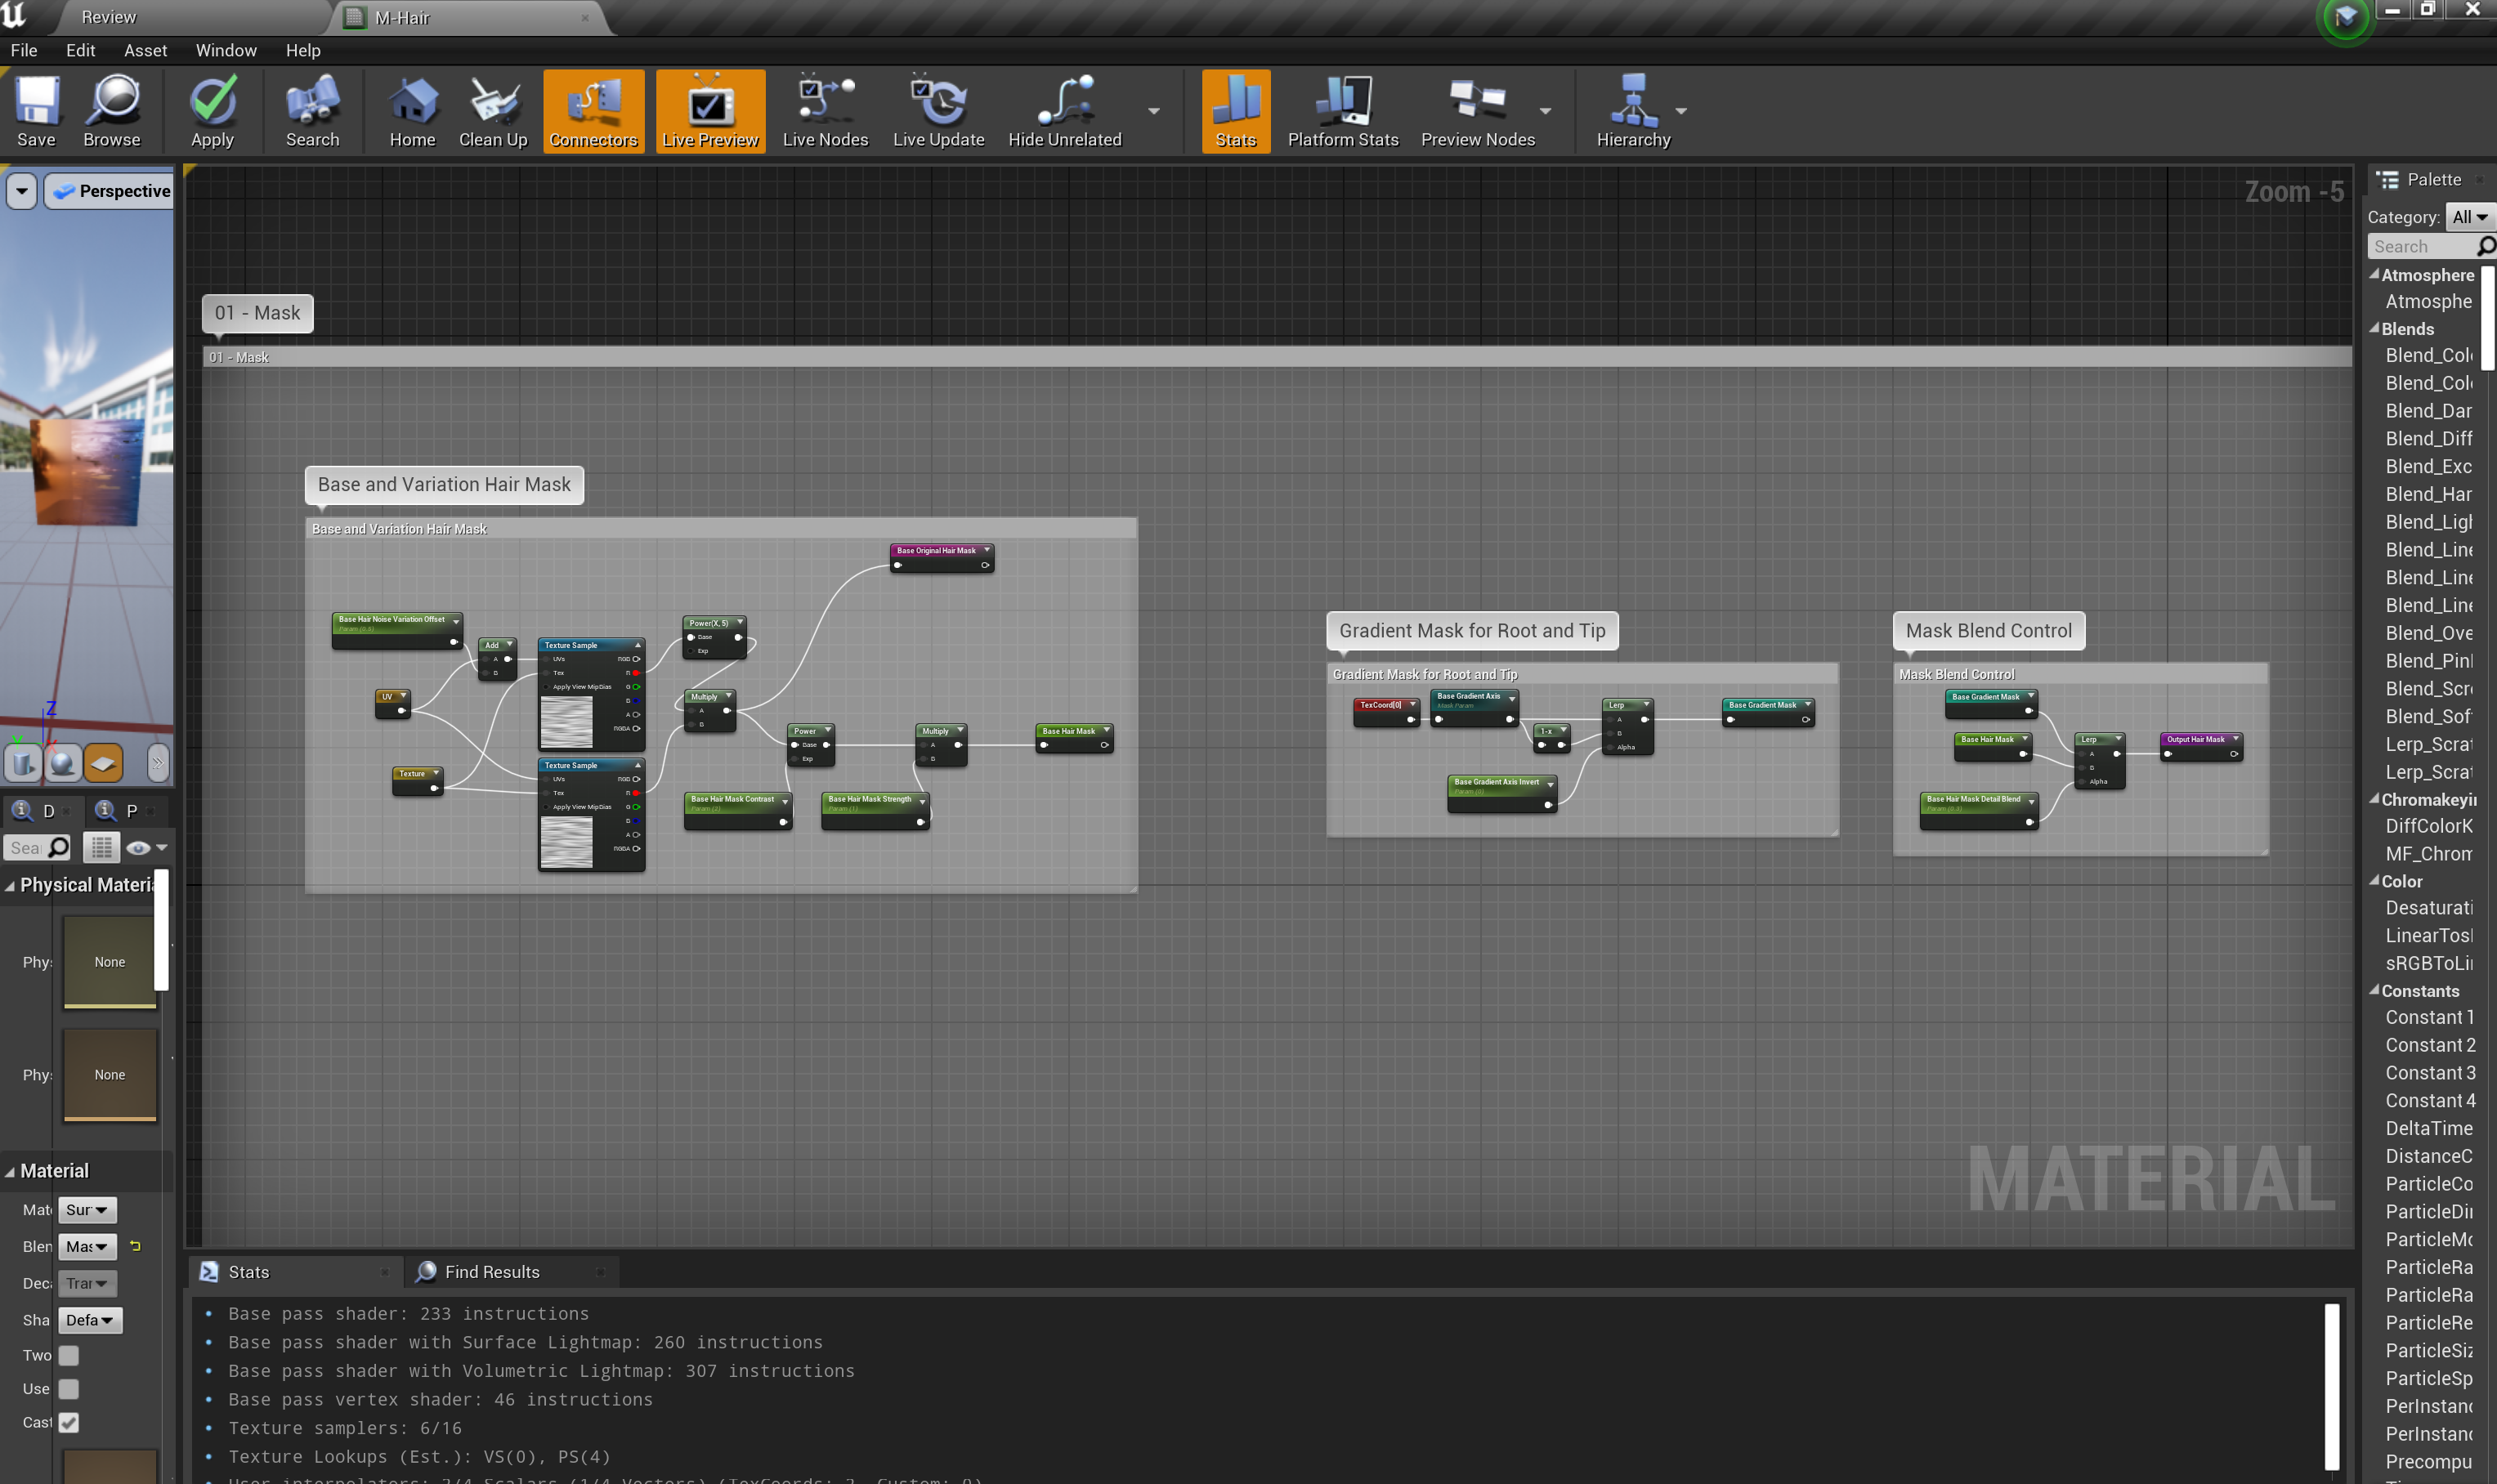Uncheck the Cast checkbox
The height and width of the screenshot is (1484, 2497).
coord(68,1422)
